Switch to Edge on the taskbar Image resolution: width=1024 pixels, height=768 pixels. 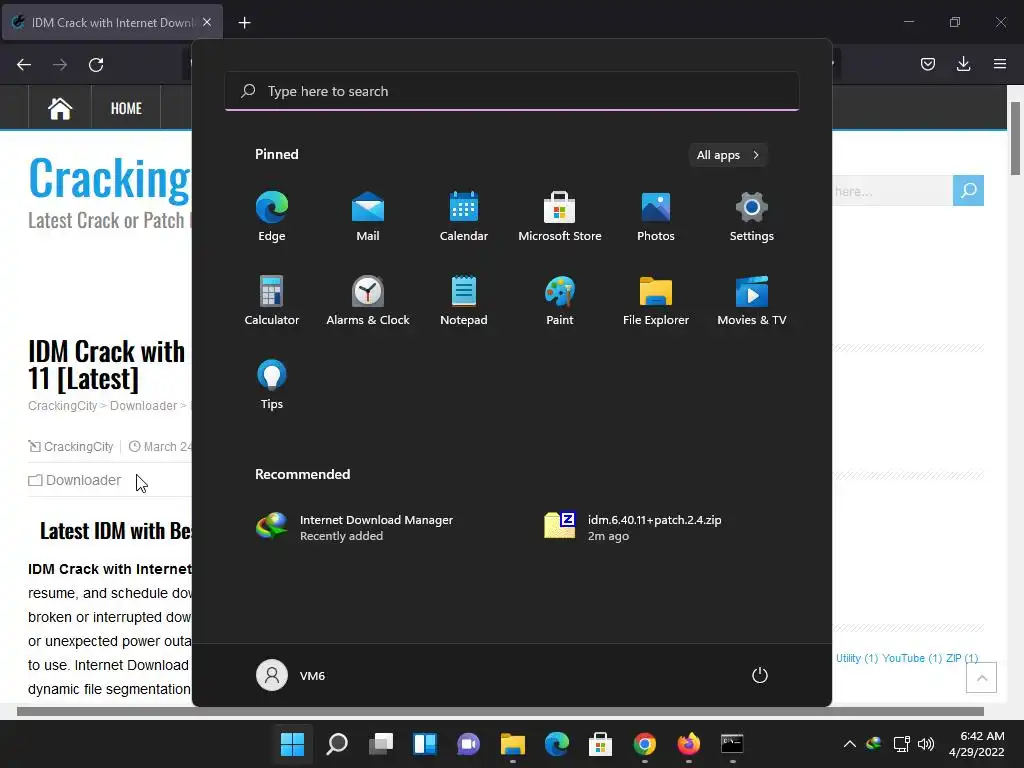pos(556,744)
